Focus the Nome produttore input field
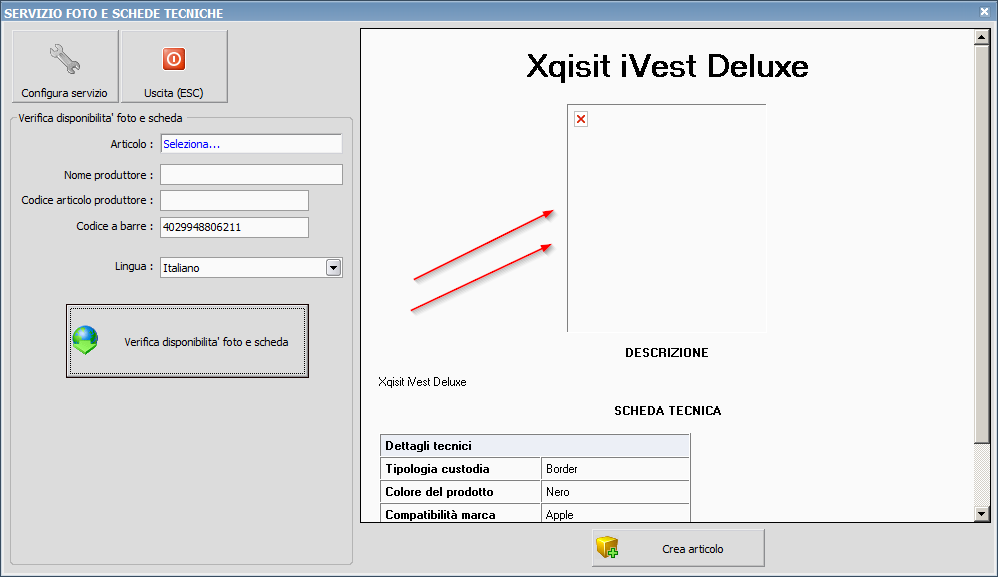The width and height of the screenshot is (998, 577). tap(251, 175)
